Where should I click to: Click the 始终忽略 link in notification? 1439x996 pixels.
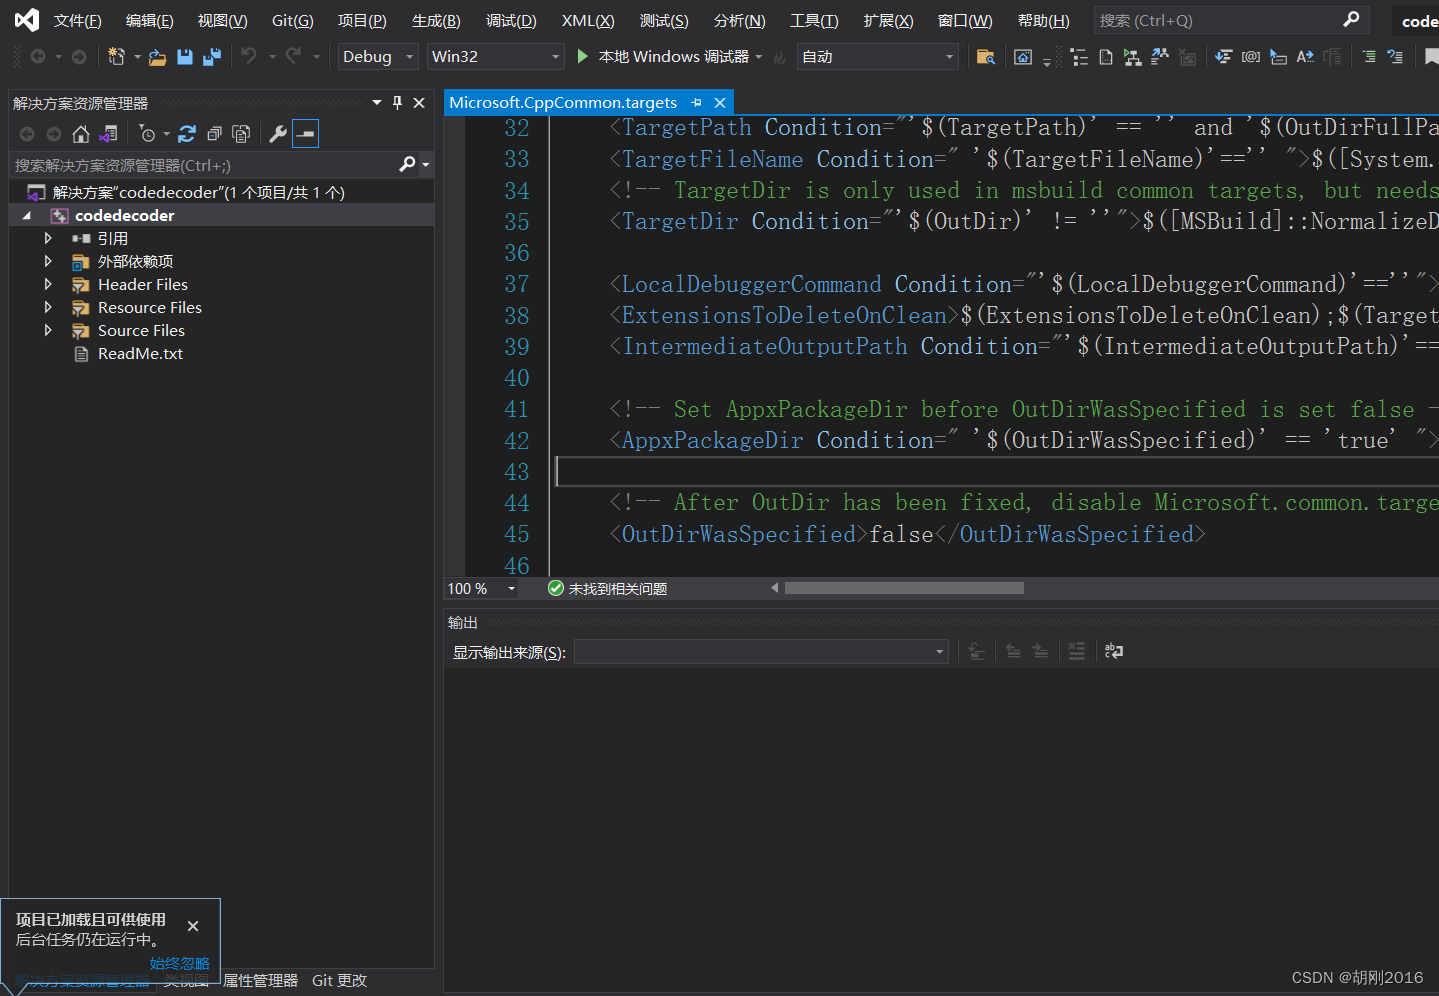179,963
